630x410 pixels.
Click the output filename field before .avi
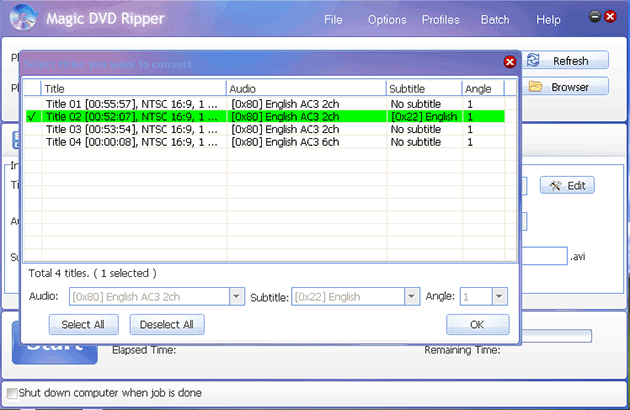pos(544,256)
